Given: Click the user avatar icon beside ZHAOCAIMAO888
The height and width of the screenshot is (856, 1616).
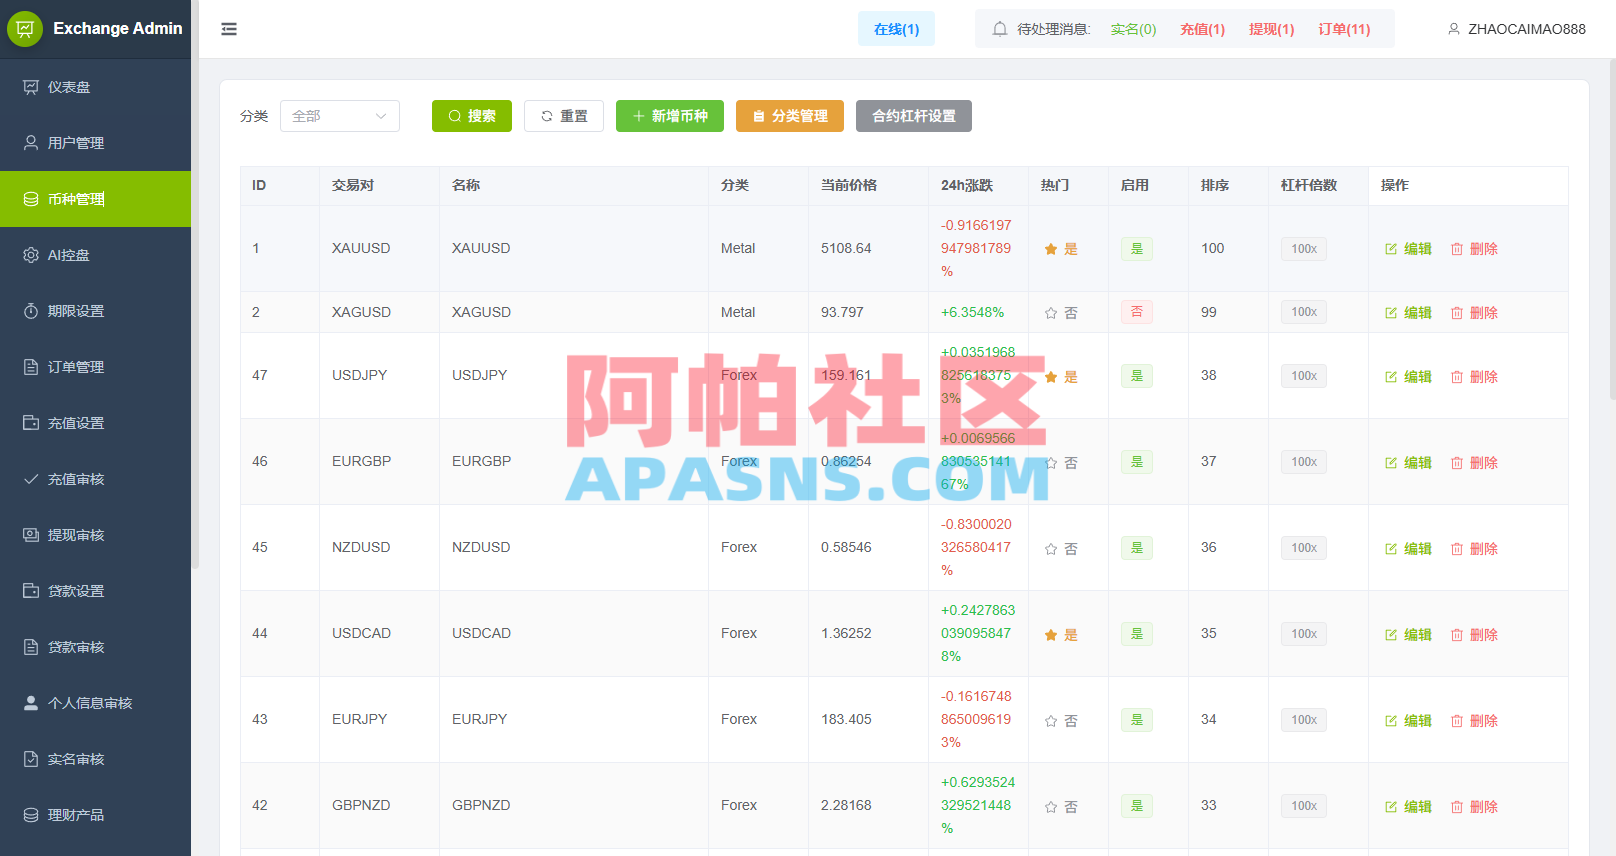Looking at the screenshot, I should (x=1454, y=29).
